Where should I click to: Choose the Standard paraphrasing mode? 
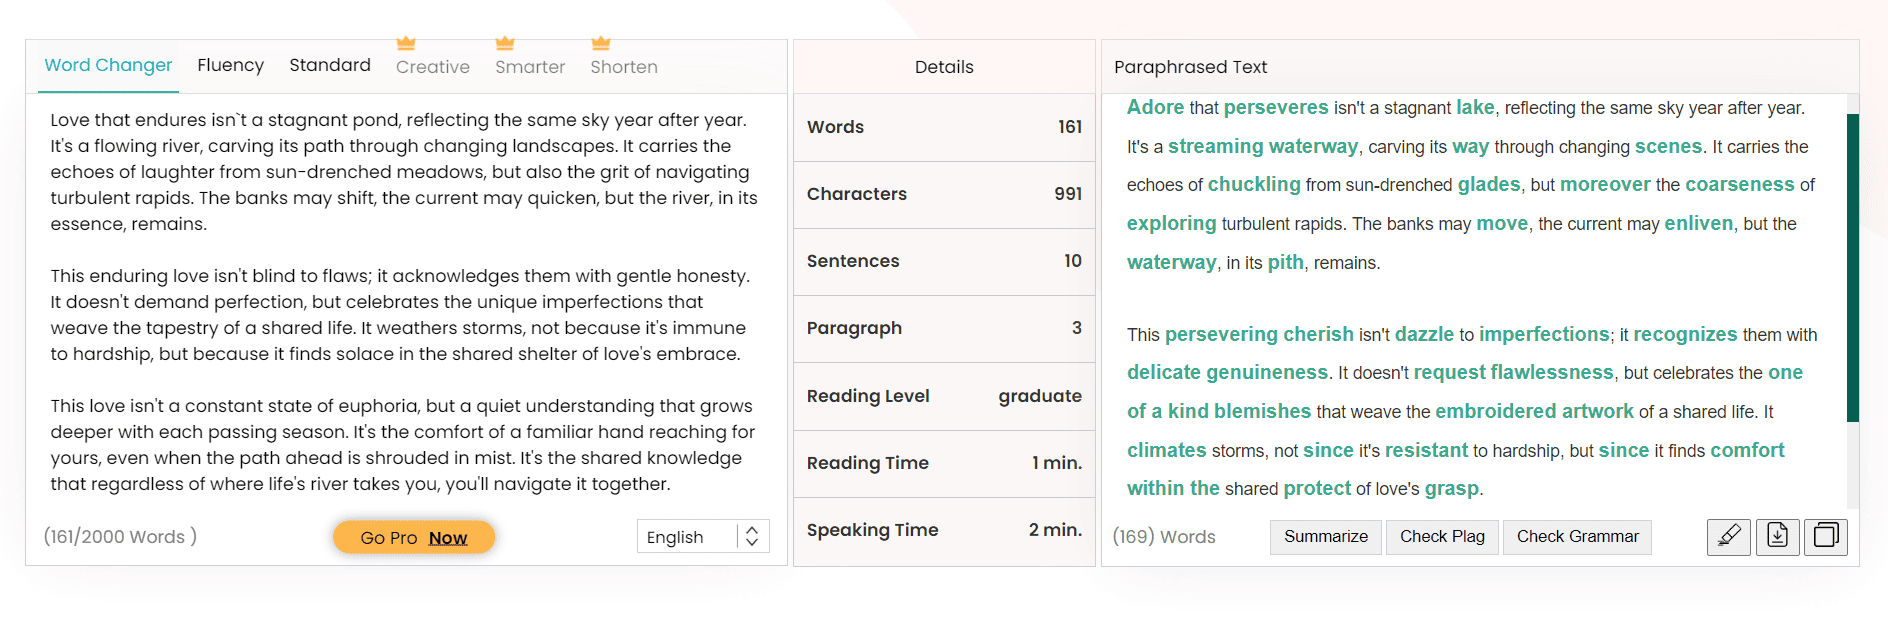pos(330,66)
